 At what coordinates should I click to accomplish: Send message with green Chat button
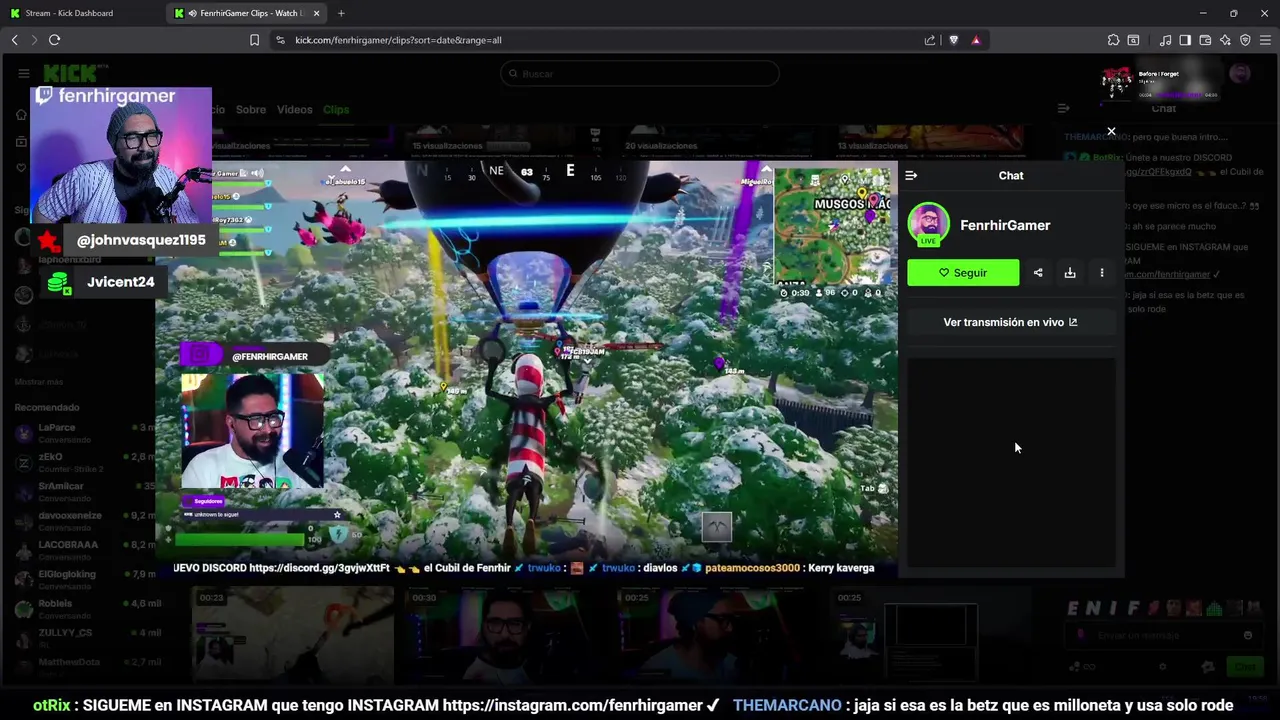tap(1244, 667)
